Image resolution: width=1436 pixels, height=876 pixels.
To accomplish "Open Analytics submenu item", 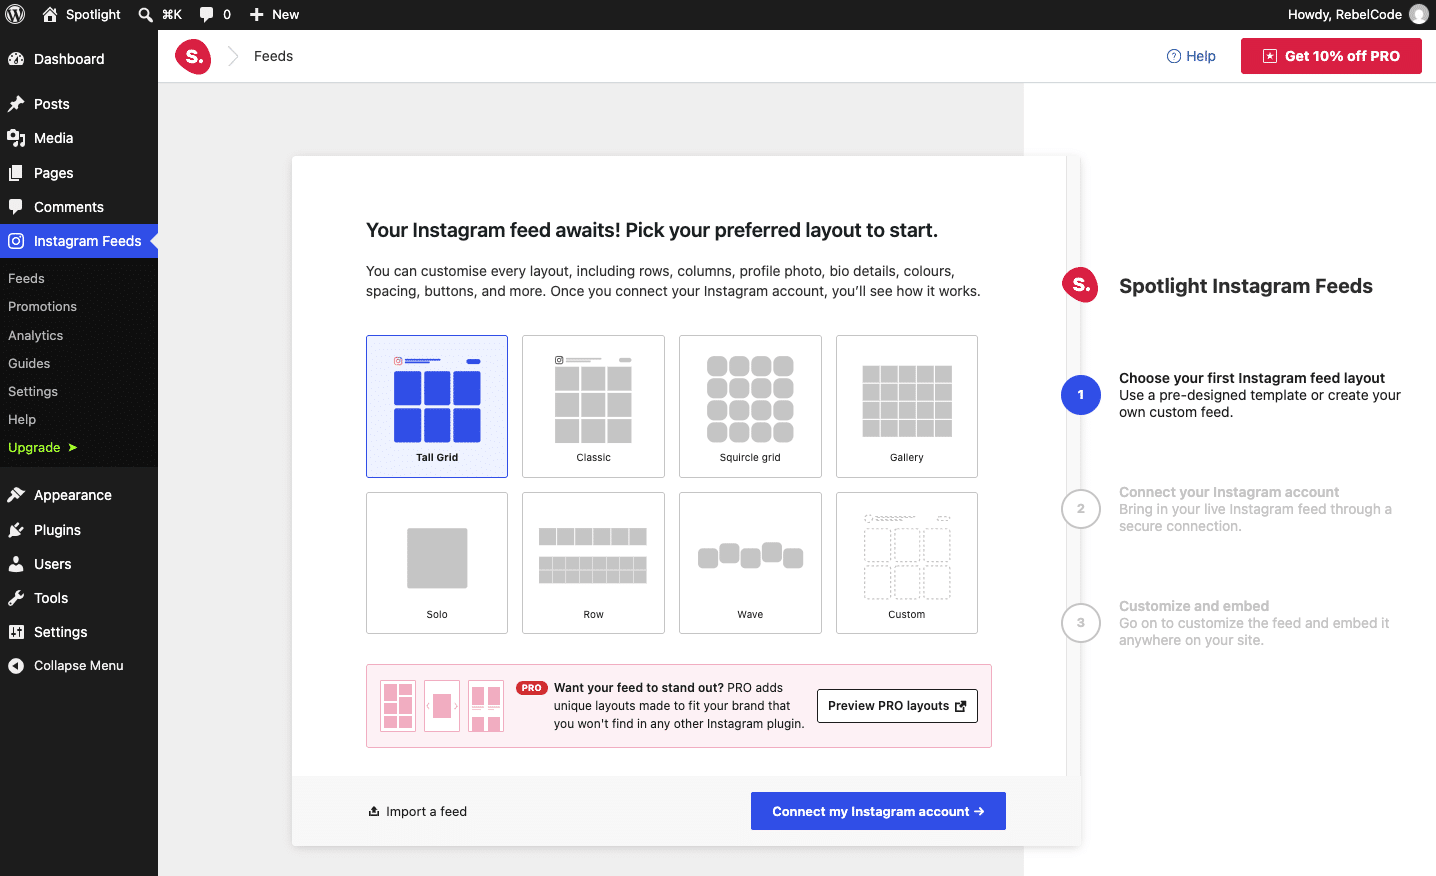I will tap(35, 335).
